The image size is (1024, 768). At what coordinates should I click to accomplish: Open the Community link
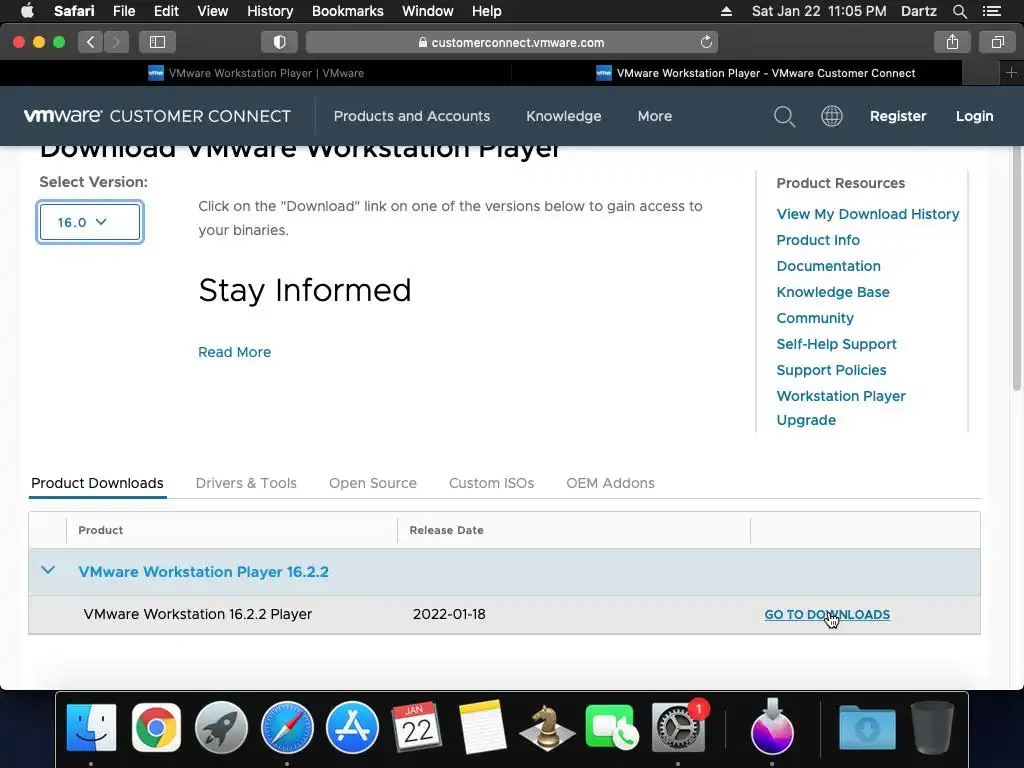pyautogui.click(x=814, y=319)
